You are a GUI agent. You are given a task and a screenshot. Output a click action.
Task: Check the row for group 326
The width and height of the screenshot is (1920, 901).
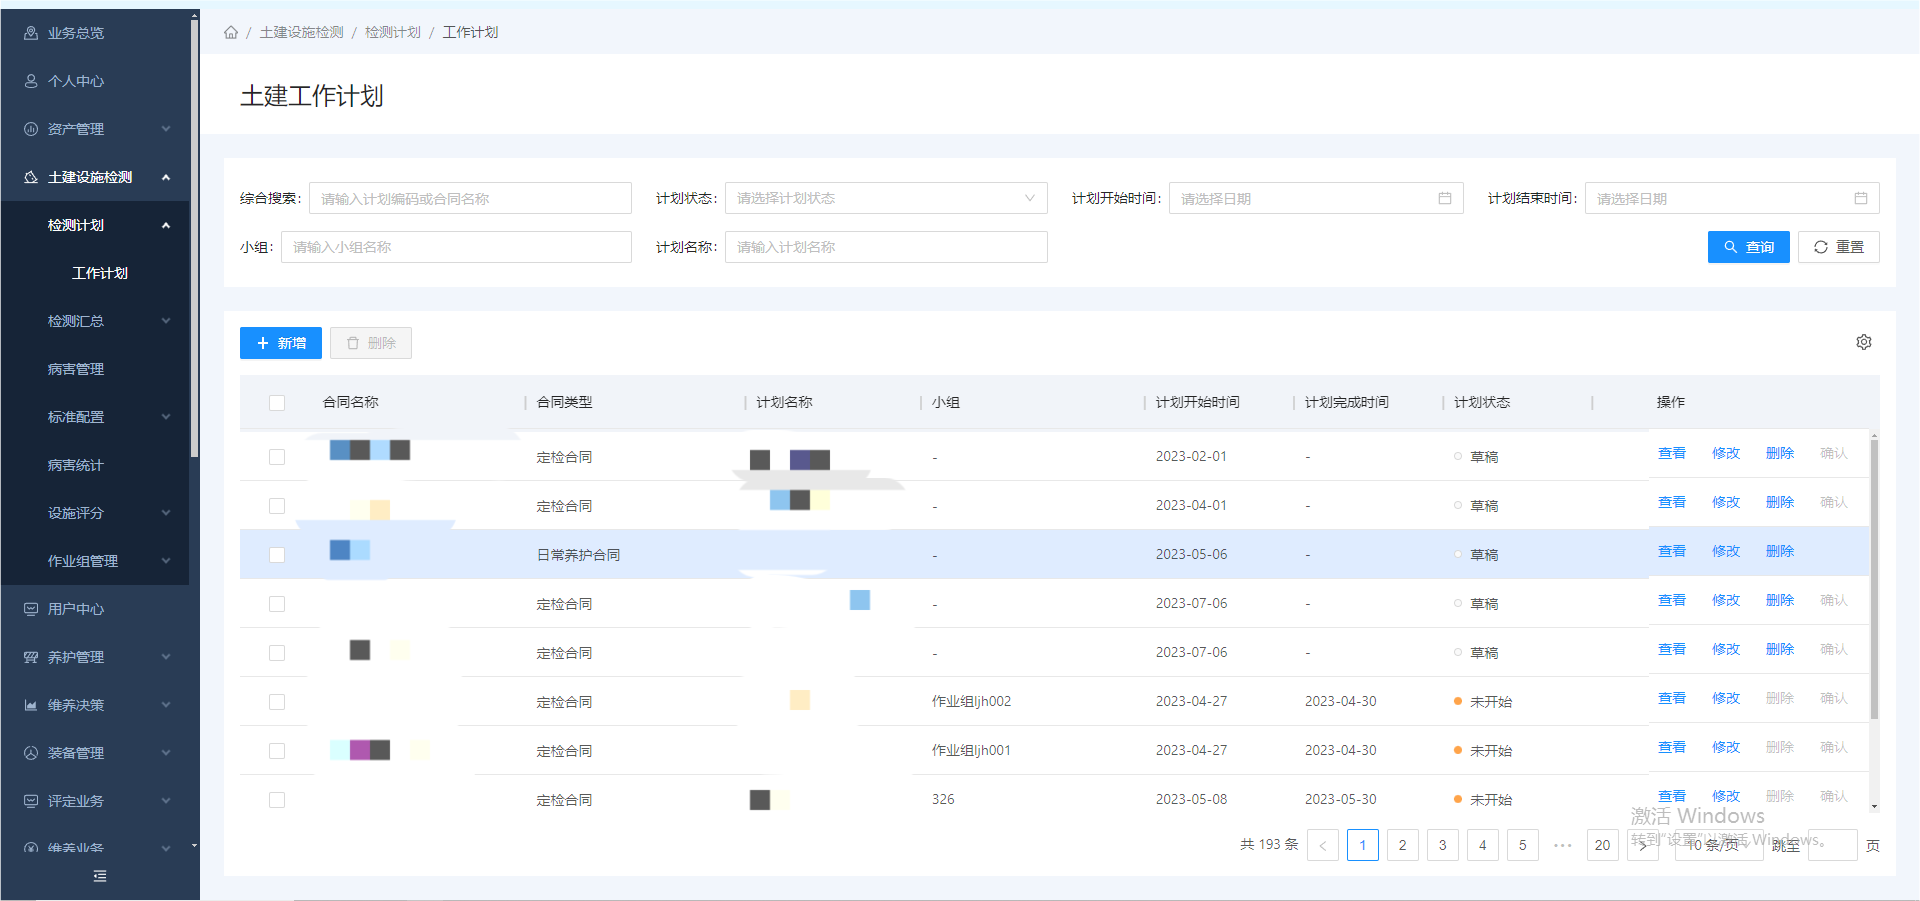(x=277, y=800)
